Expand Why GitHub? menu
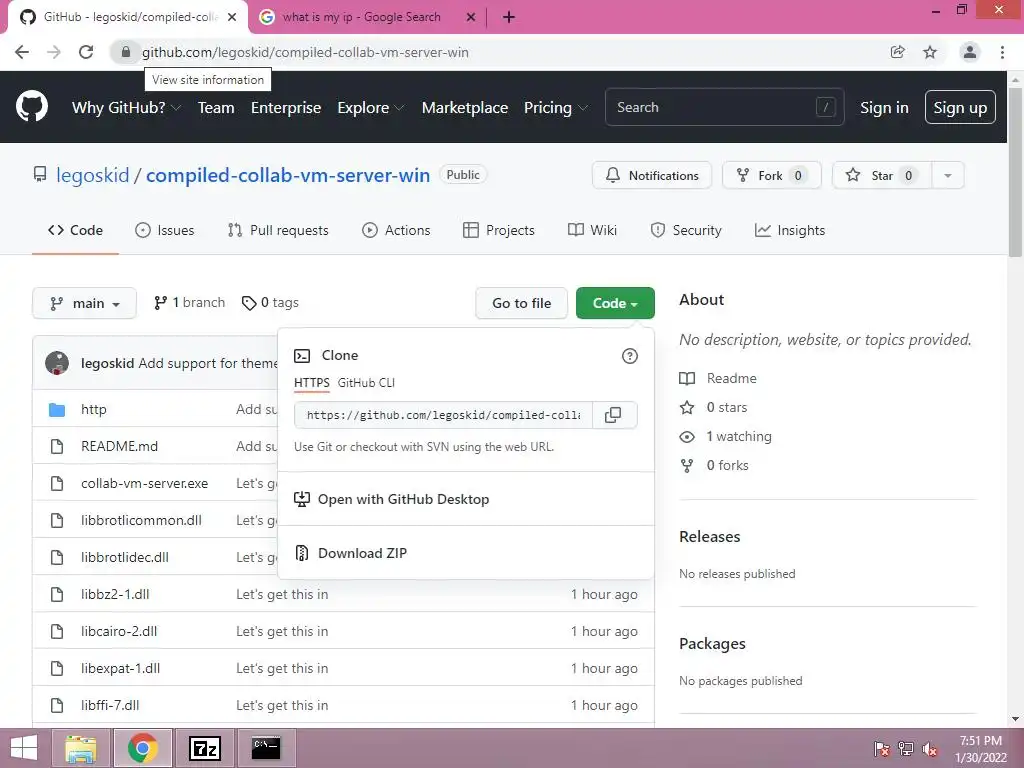This screenshot has height=768, width=1024. point(126,107)
